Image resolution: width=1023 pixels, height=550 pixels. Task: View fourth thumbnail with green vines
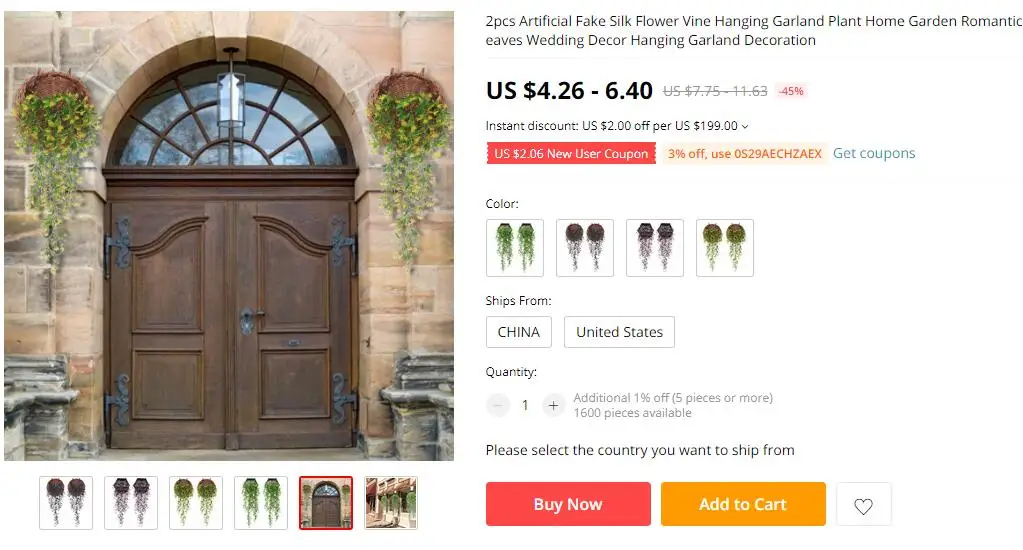[261, 503]
